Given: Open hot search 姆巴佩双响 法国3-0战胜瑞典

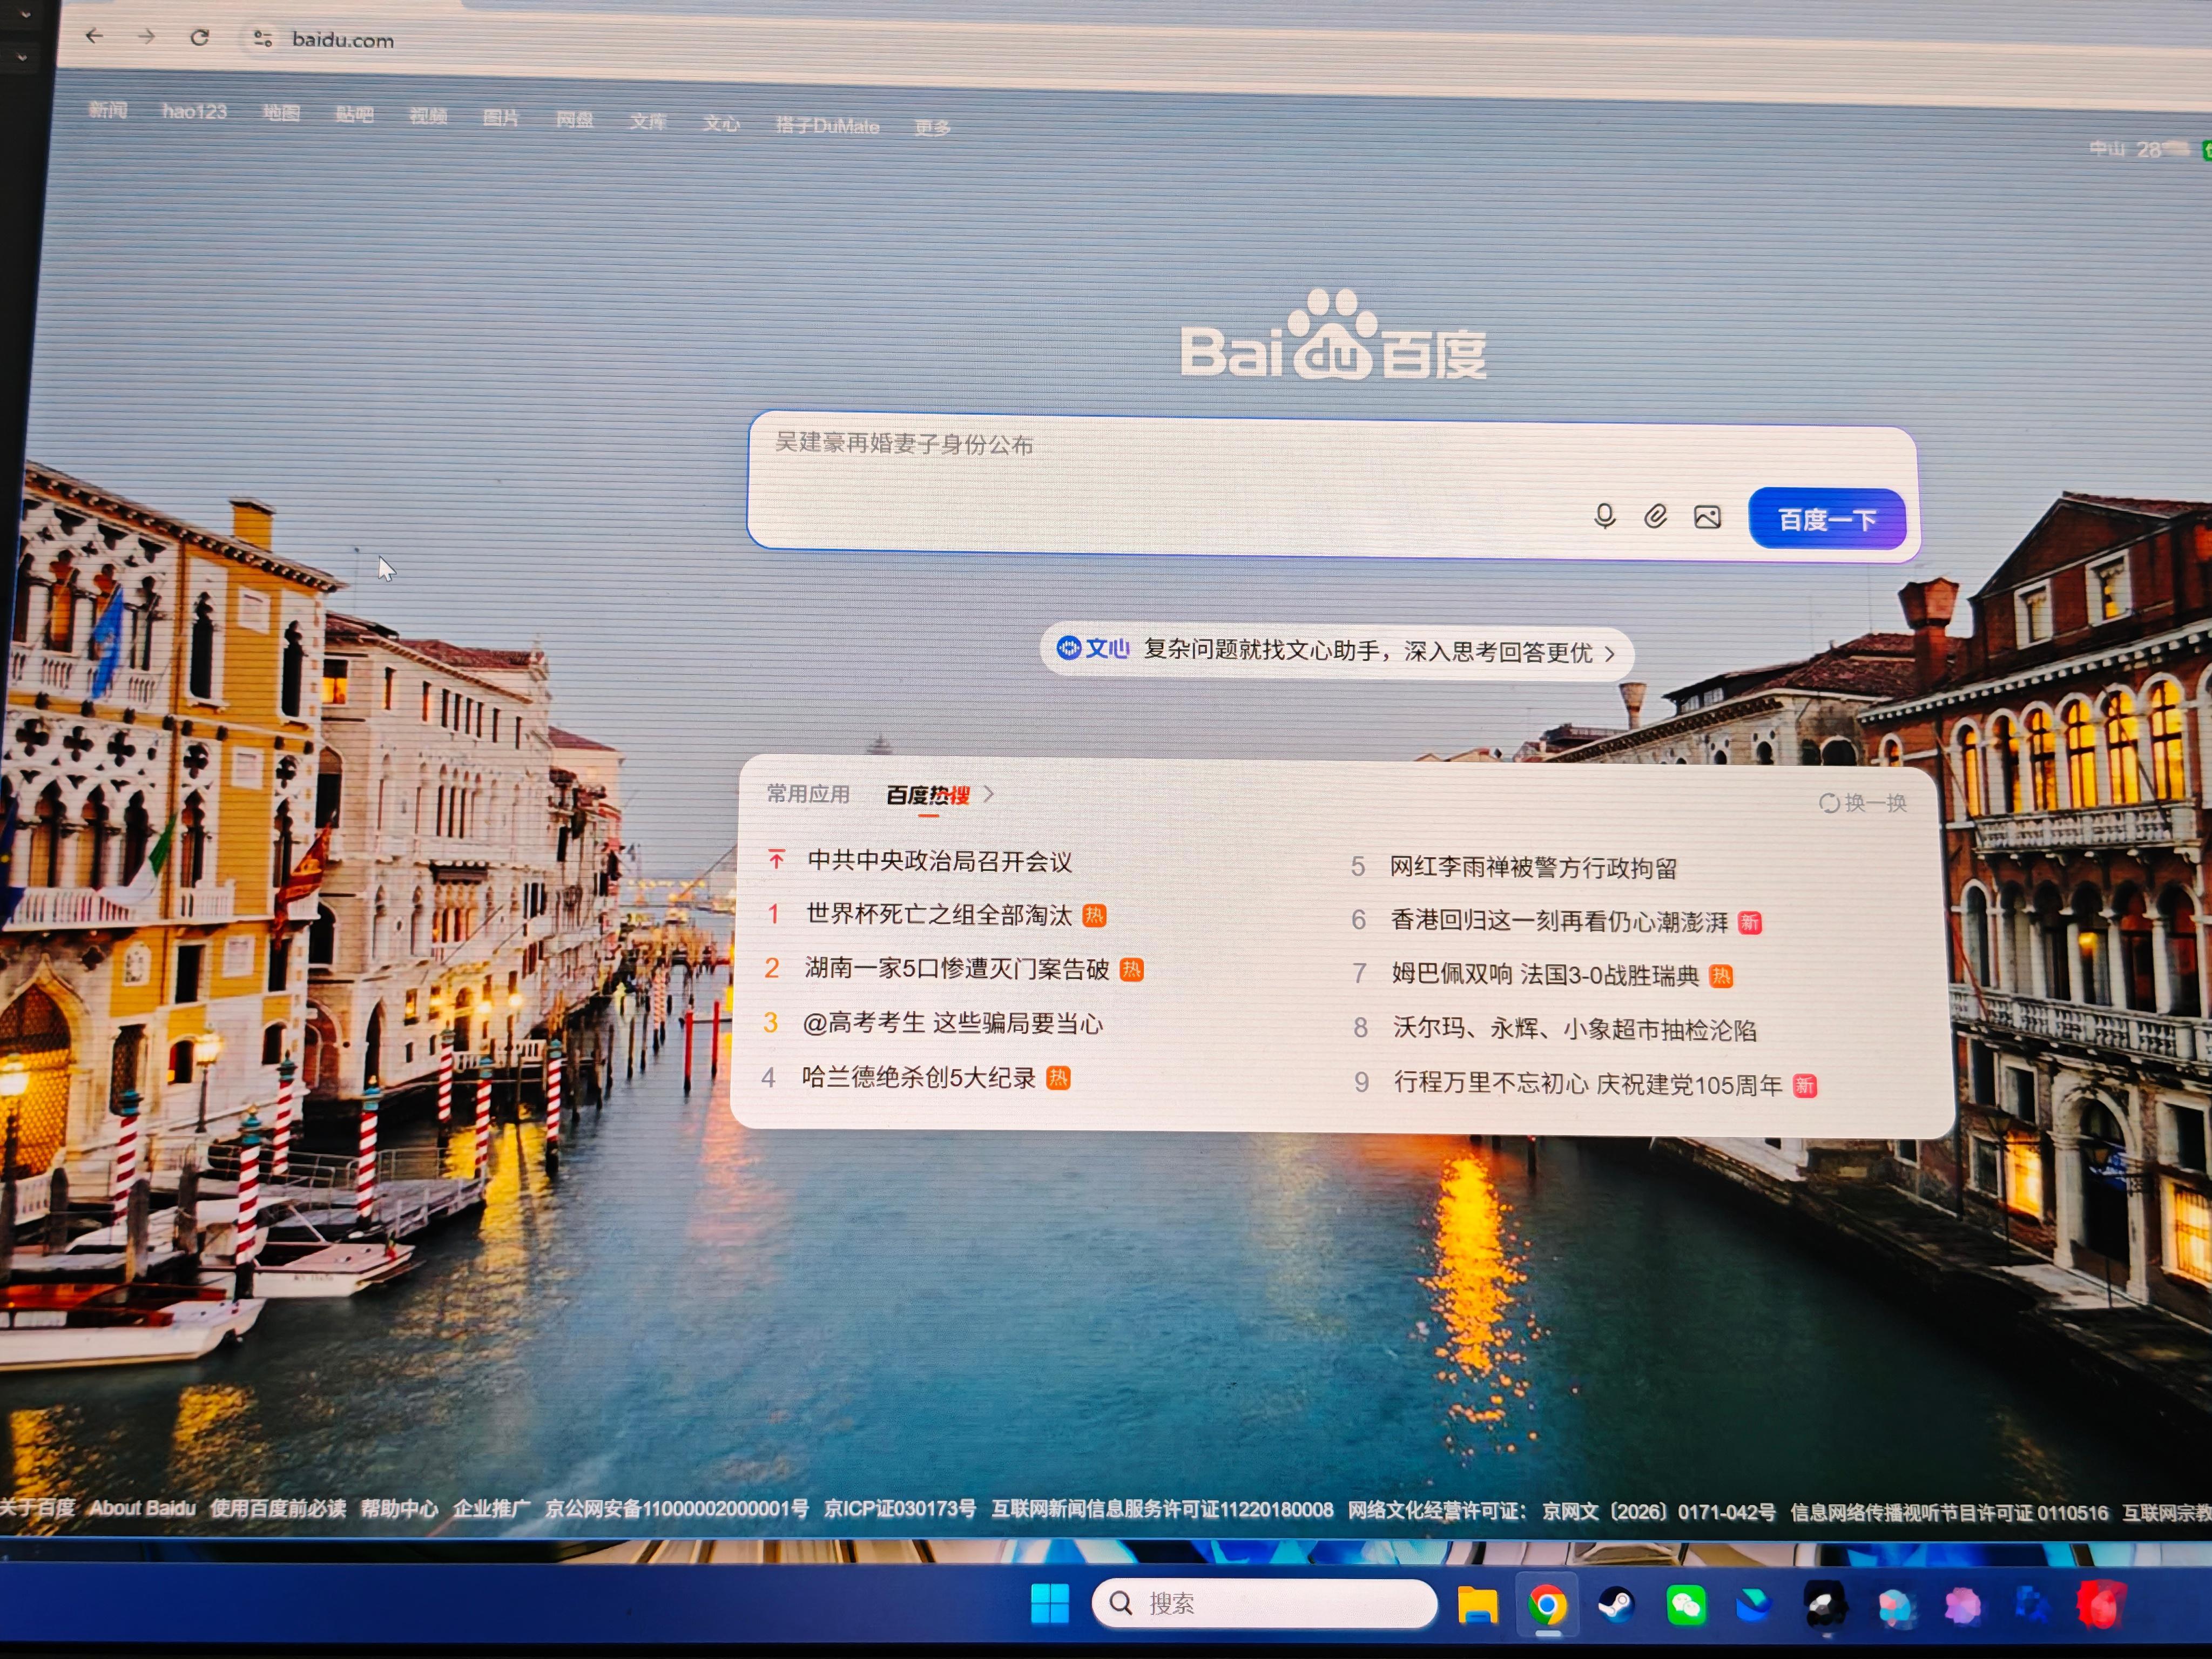Looking at the screenshot, I should click(x=1545, y=975).
